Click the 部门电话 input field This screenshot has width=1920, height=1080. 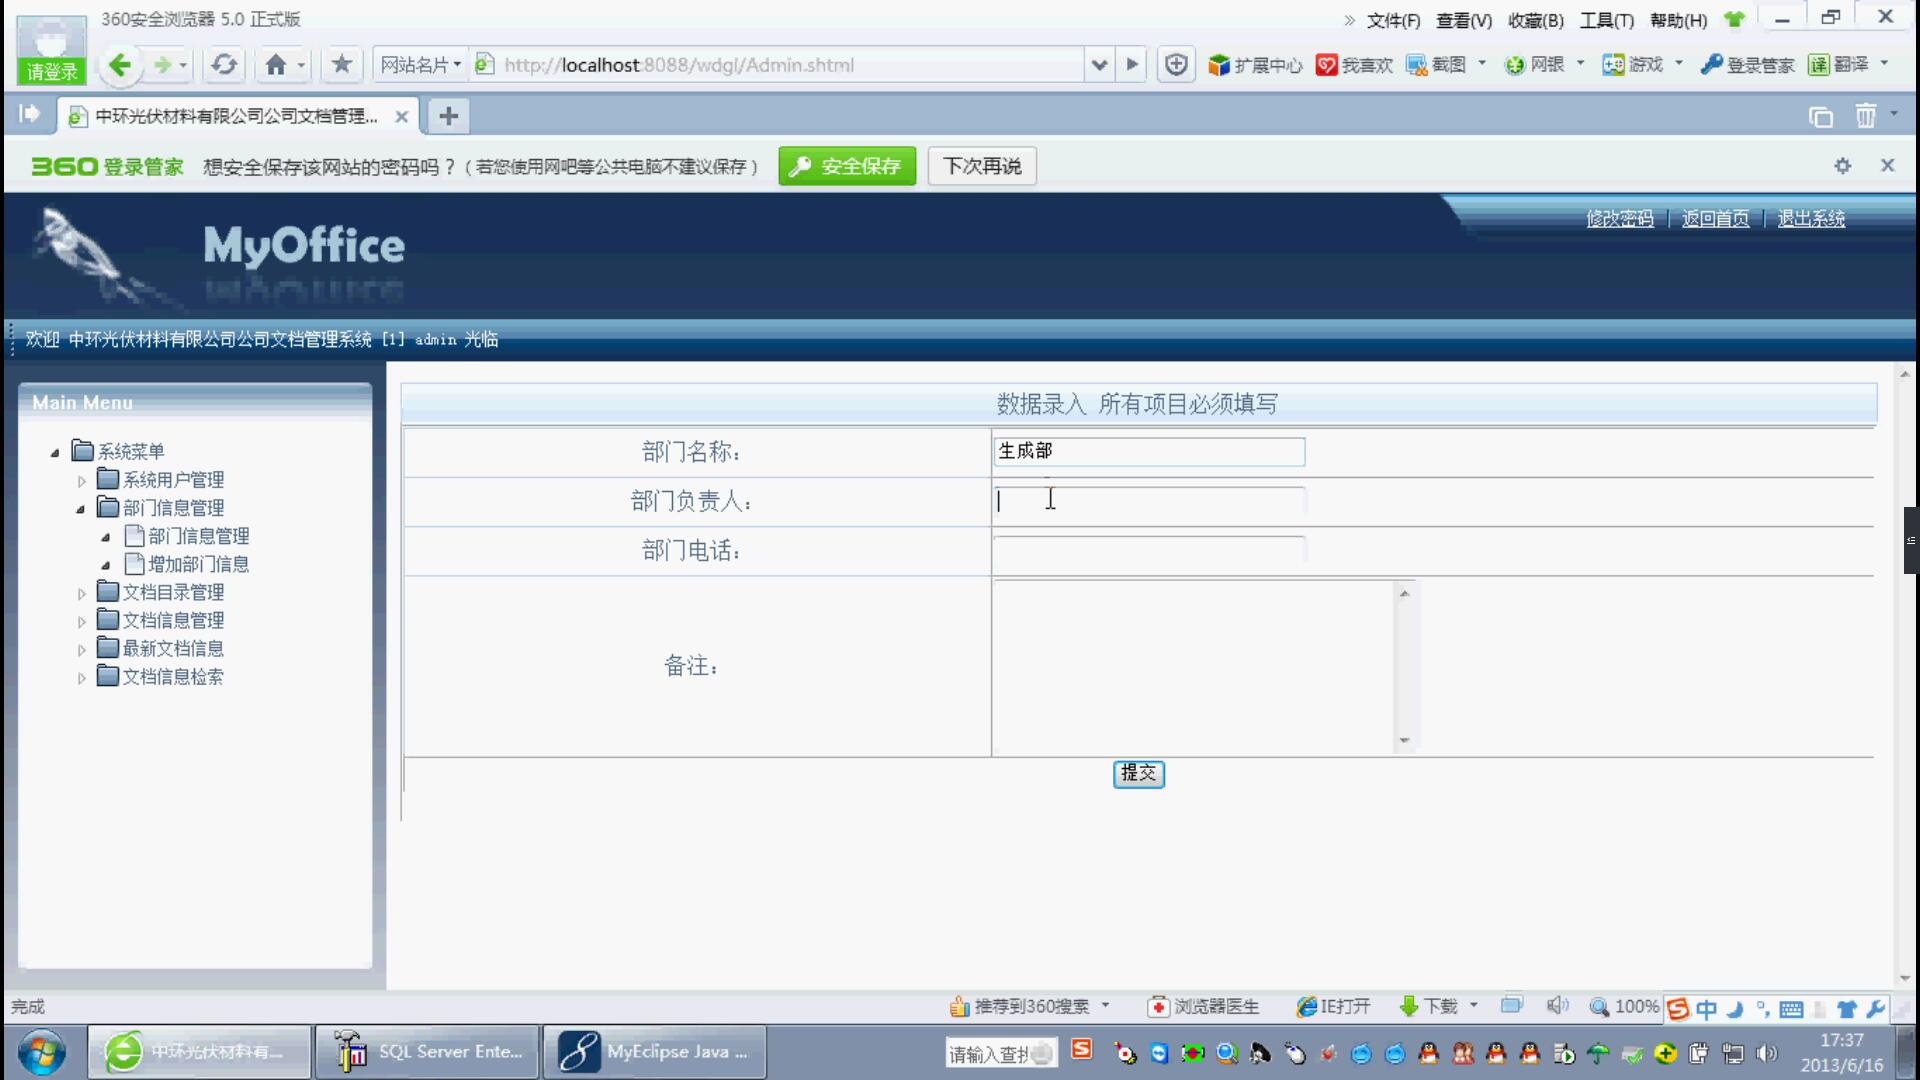tap(1149, 551)
